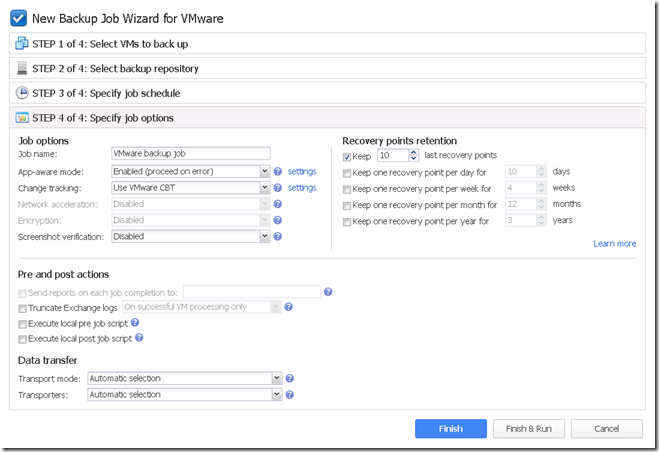Open help for Screenshot verification
659x452 pixels.
(x=277, y=237)
